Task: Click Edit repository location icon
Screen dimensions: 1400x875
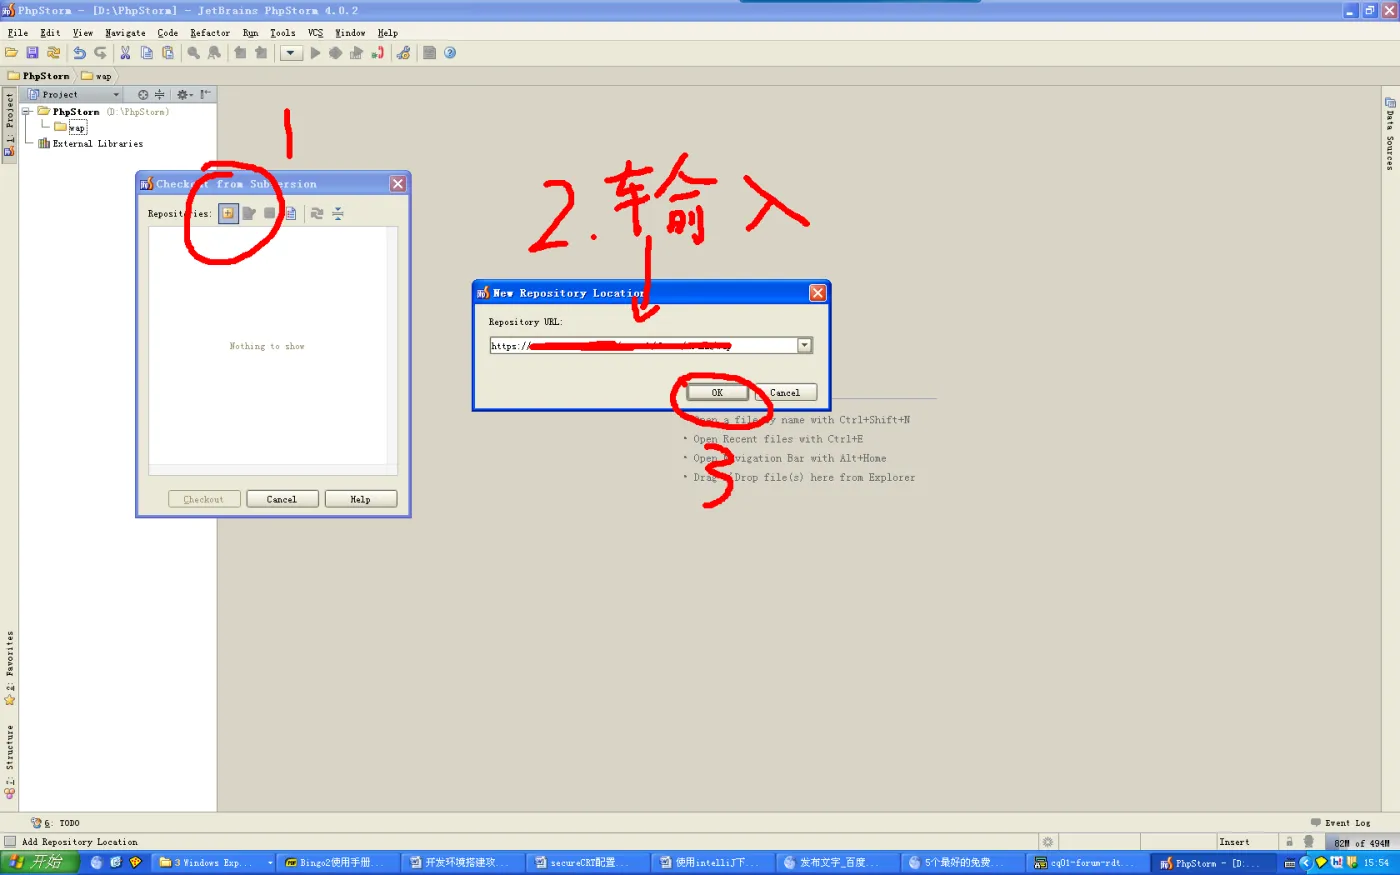Action: (249, 213)
